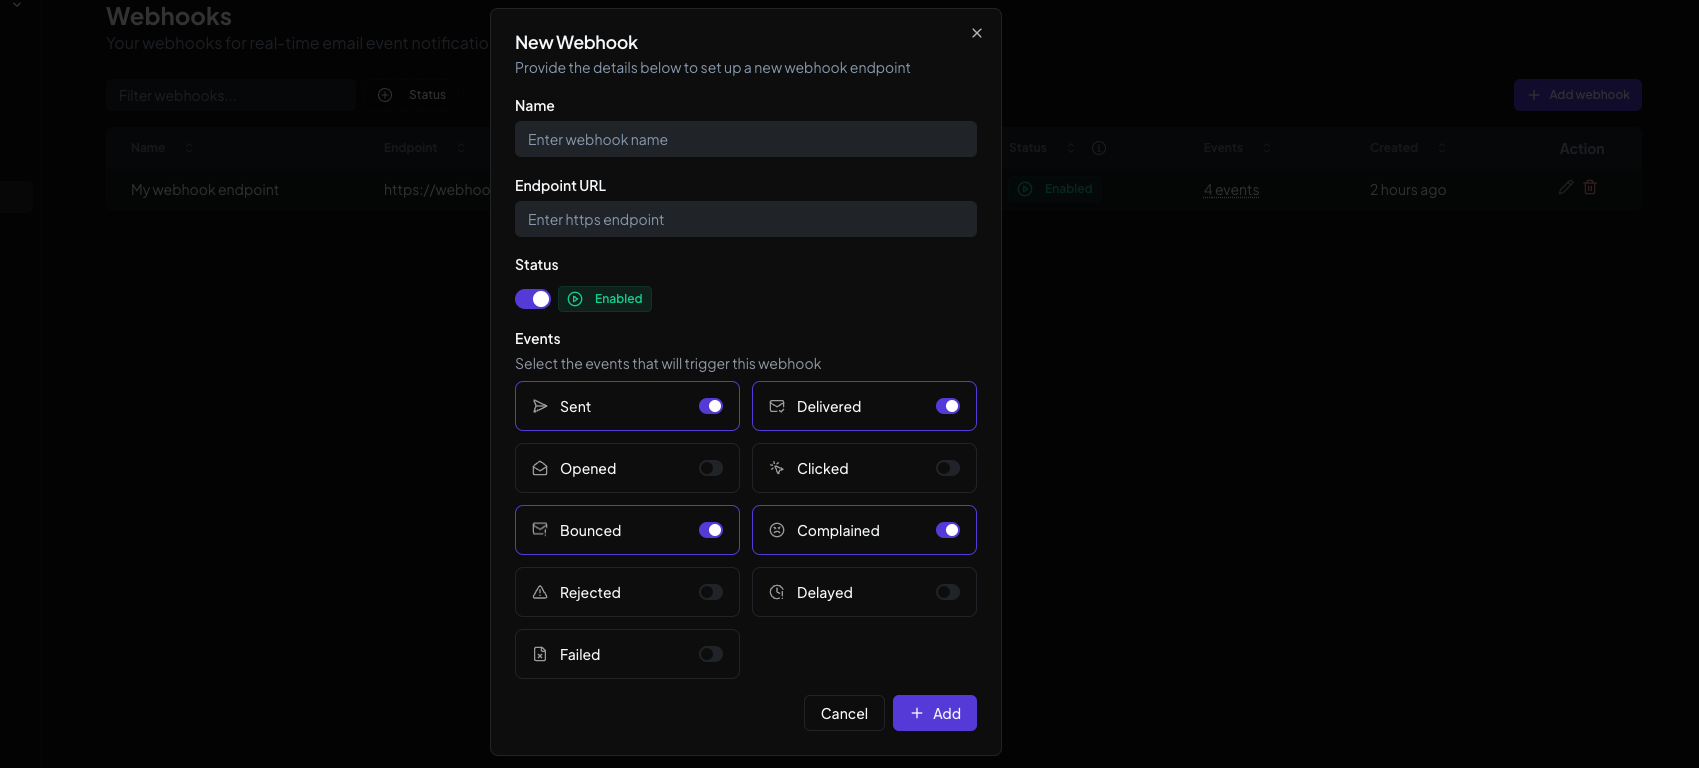The width and height of the screenshot is (1699, 768).
Task: Click the Complained sad face icon
Action: 777,530
